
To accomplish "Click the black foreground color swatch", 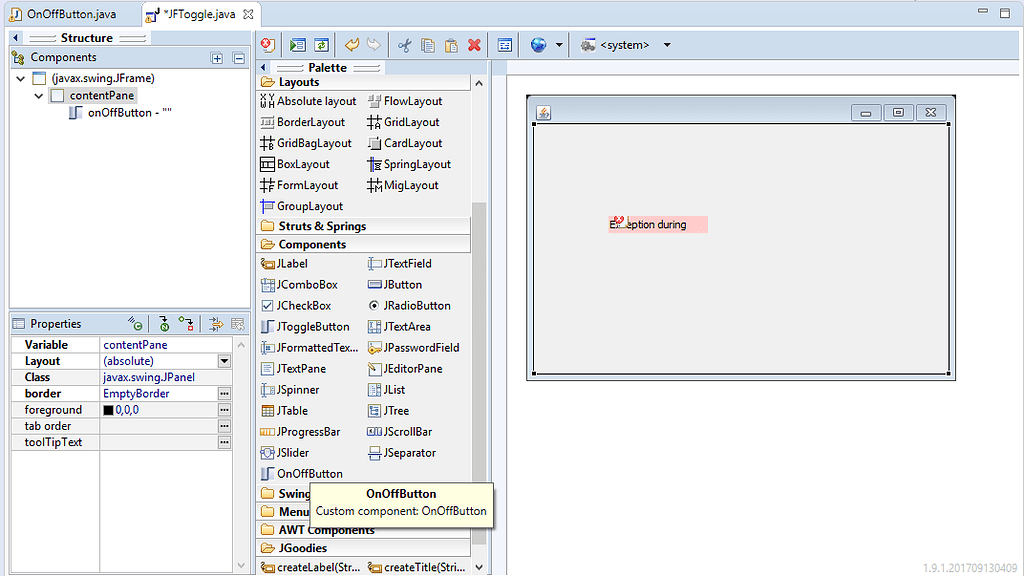I will [108, 409].
